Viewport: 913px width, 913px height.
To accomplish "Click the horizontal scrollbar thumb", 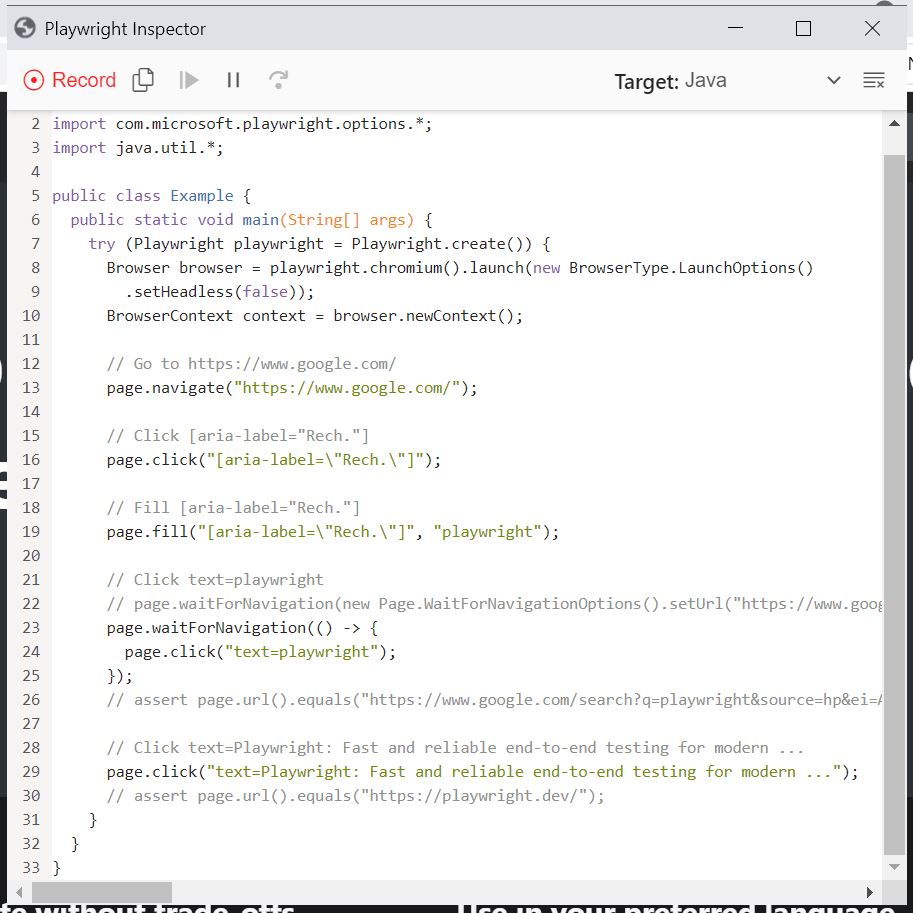I will [101, 892].
